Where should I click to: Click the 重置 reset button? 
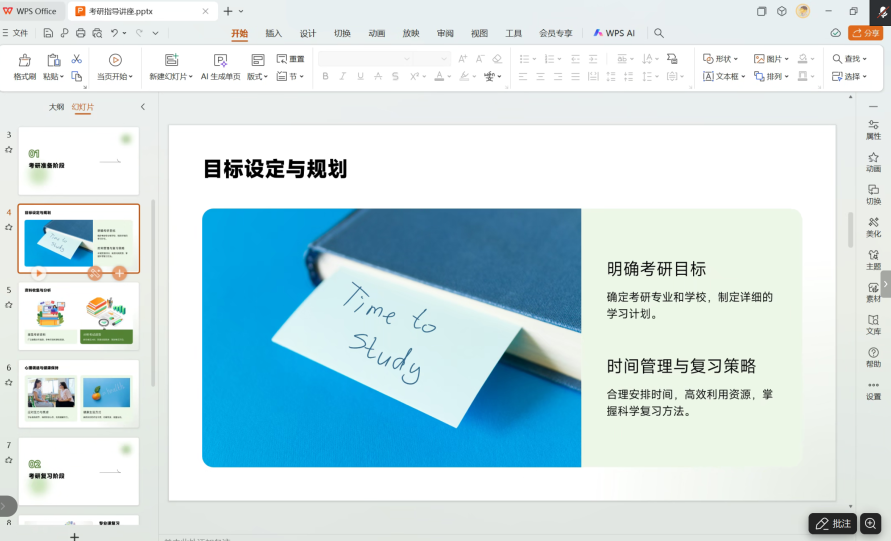(290, 59)
